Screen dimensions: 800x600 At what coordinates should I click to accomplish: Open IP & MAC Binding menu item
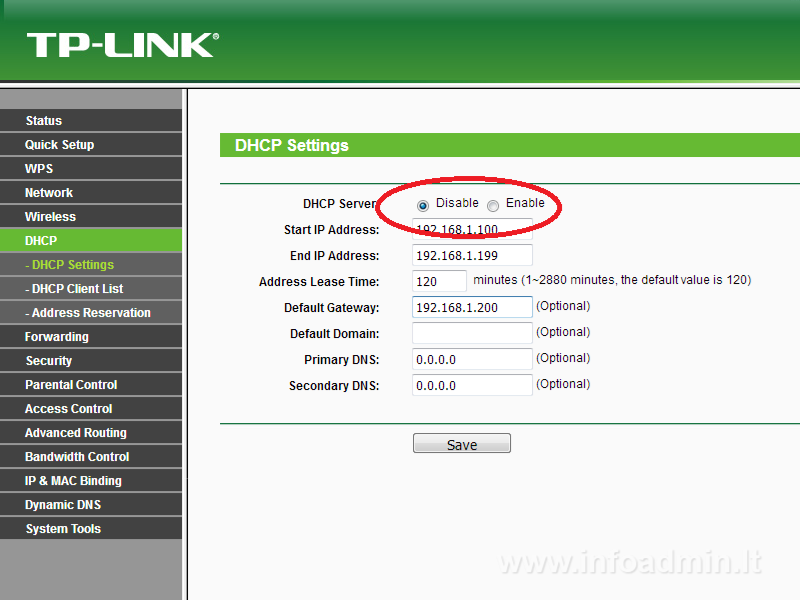[91, 480]
